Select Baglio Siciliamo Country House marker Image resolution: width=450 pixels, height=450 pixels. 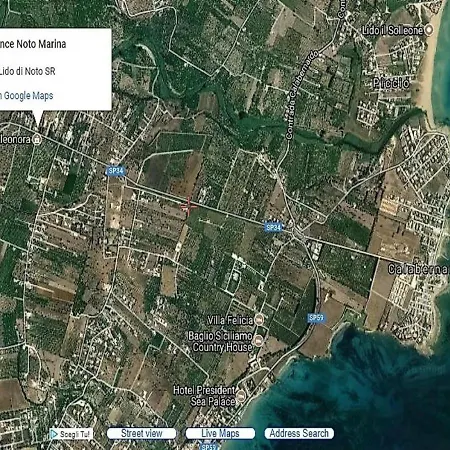[258, 341]
